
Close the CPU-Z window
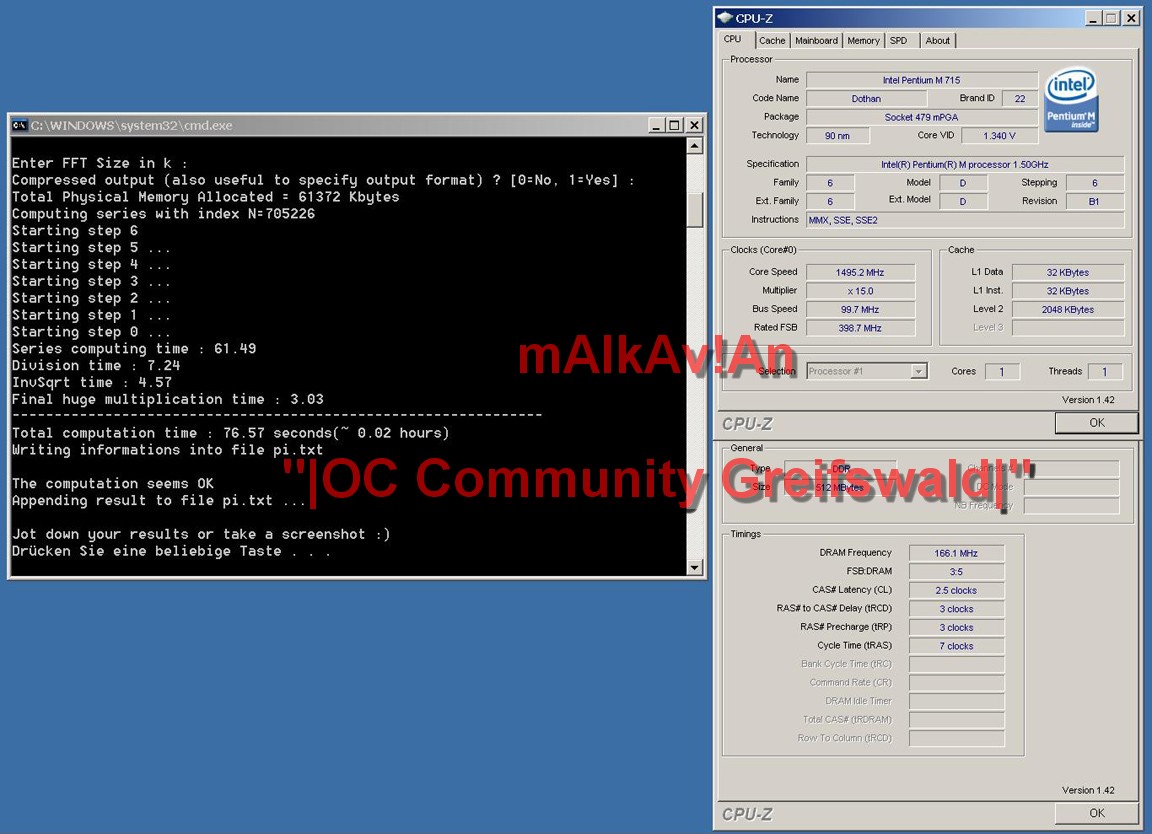pos(1131,18)
